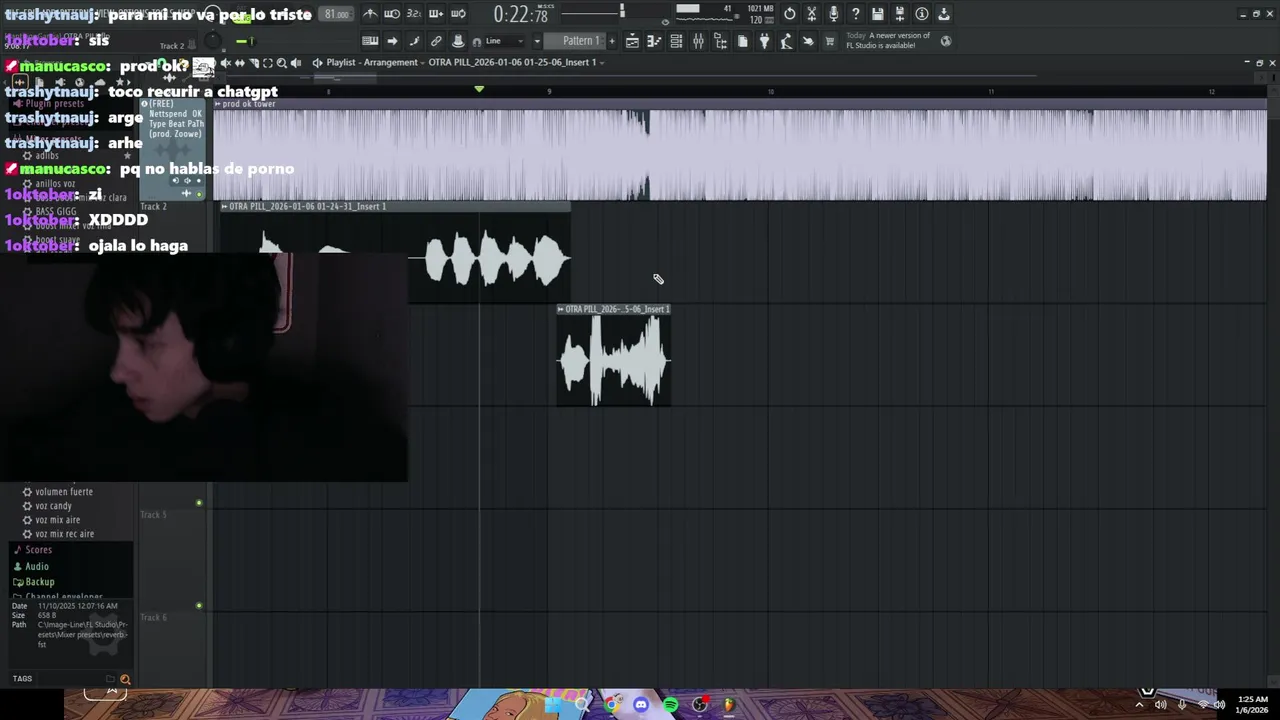Click the TAGS button in browser
The width and height of the screenshot is (1280, 720).
point(22,679)
